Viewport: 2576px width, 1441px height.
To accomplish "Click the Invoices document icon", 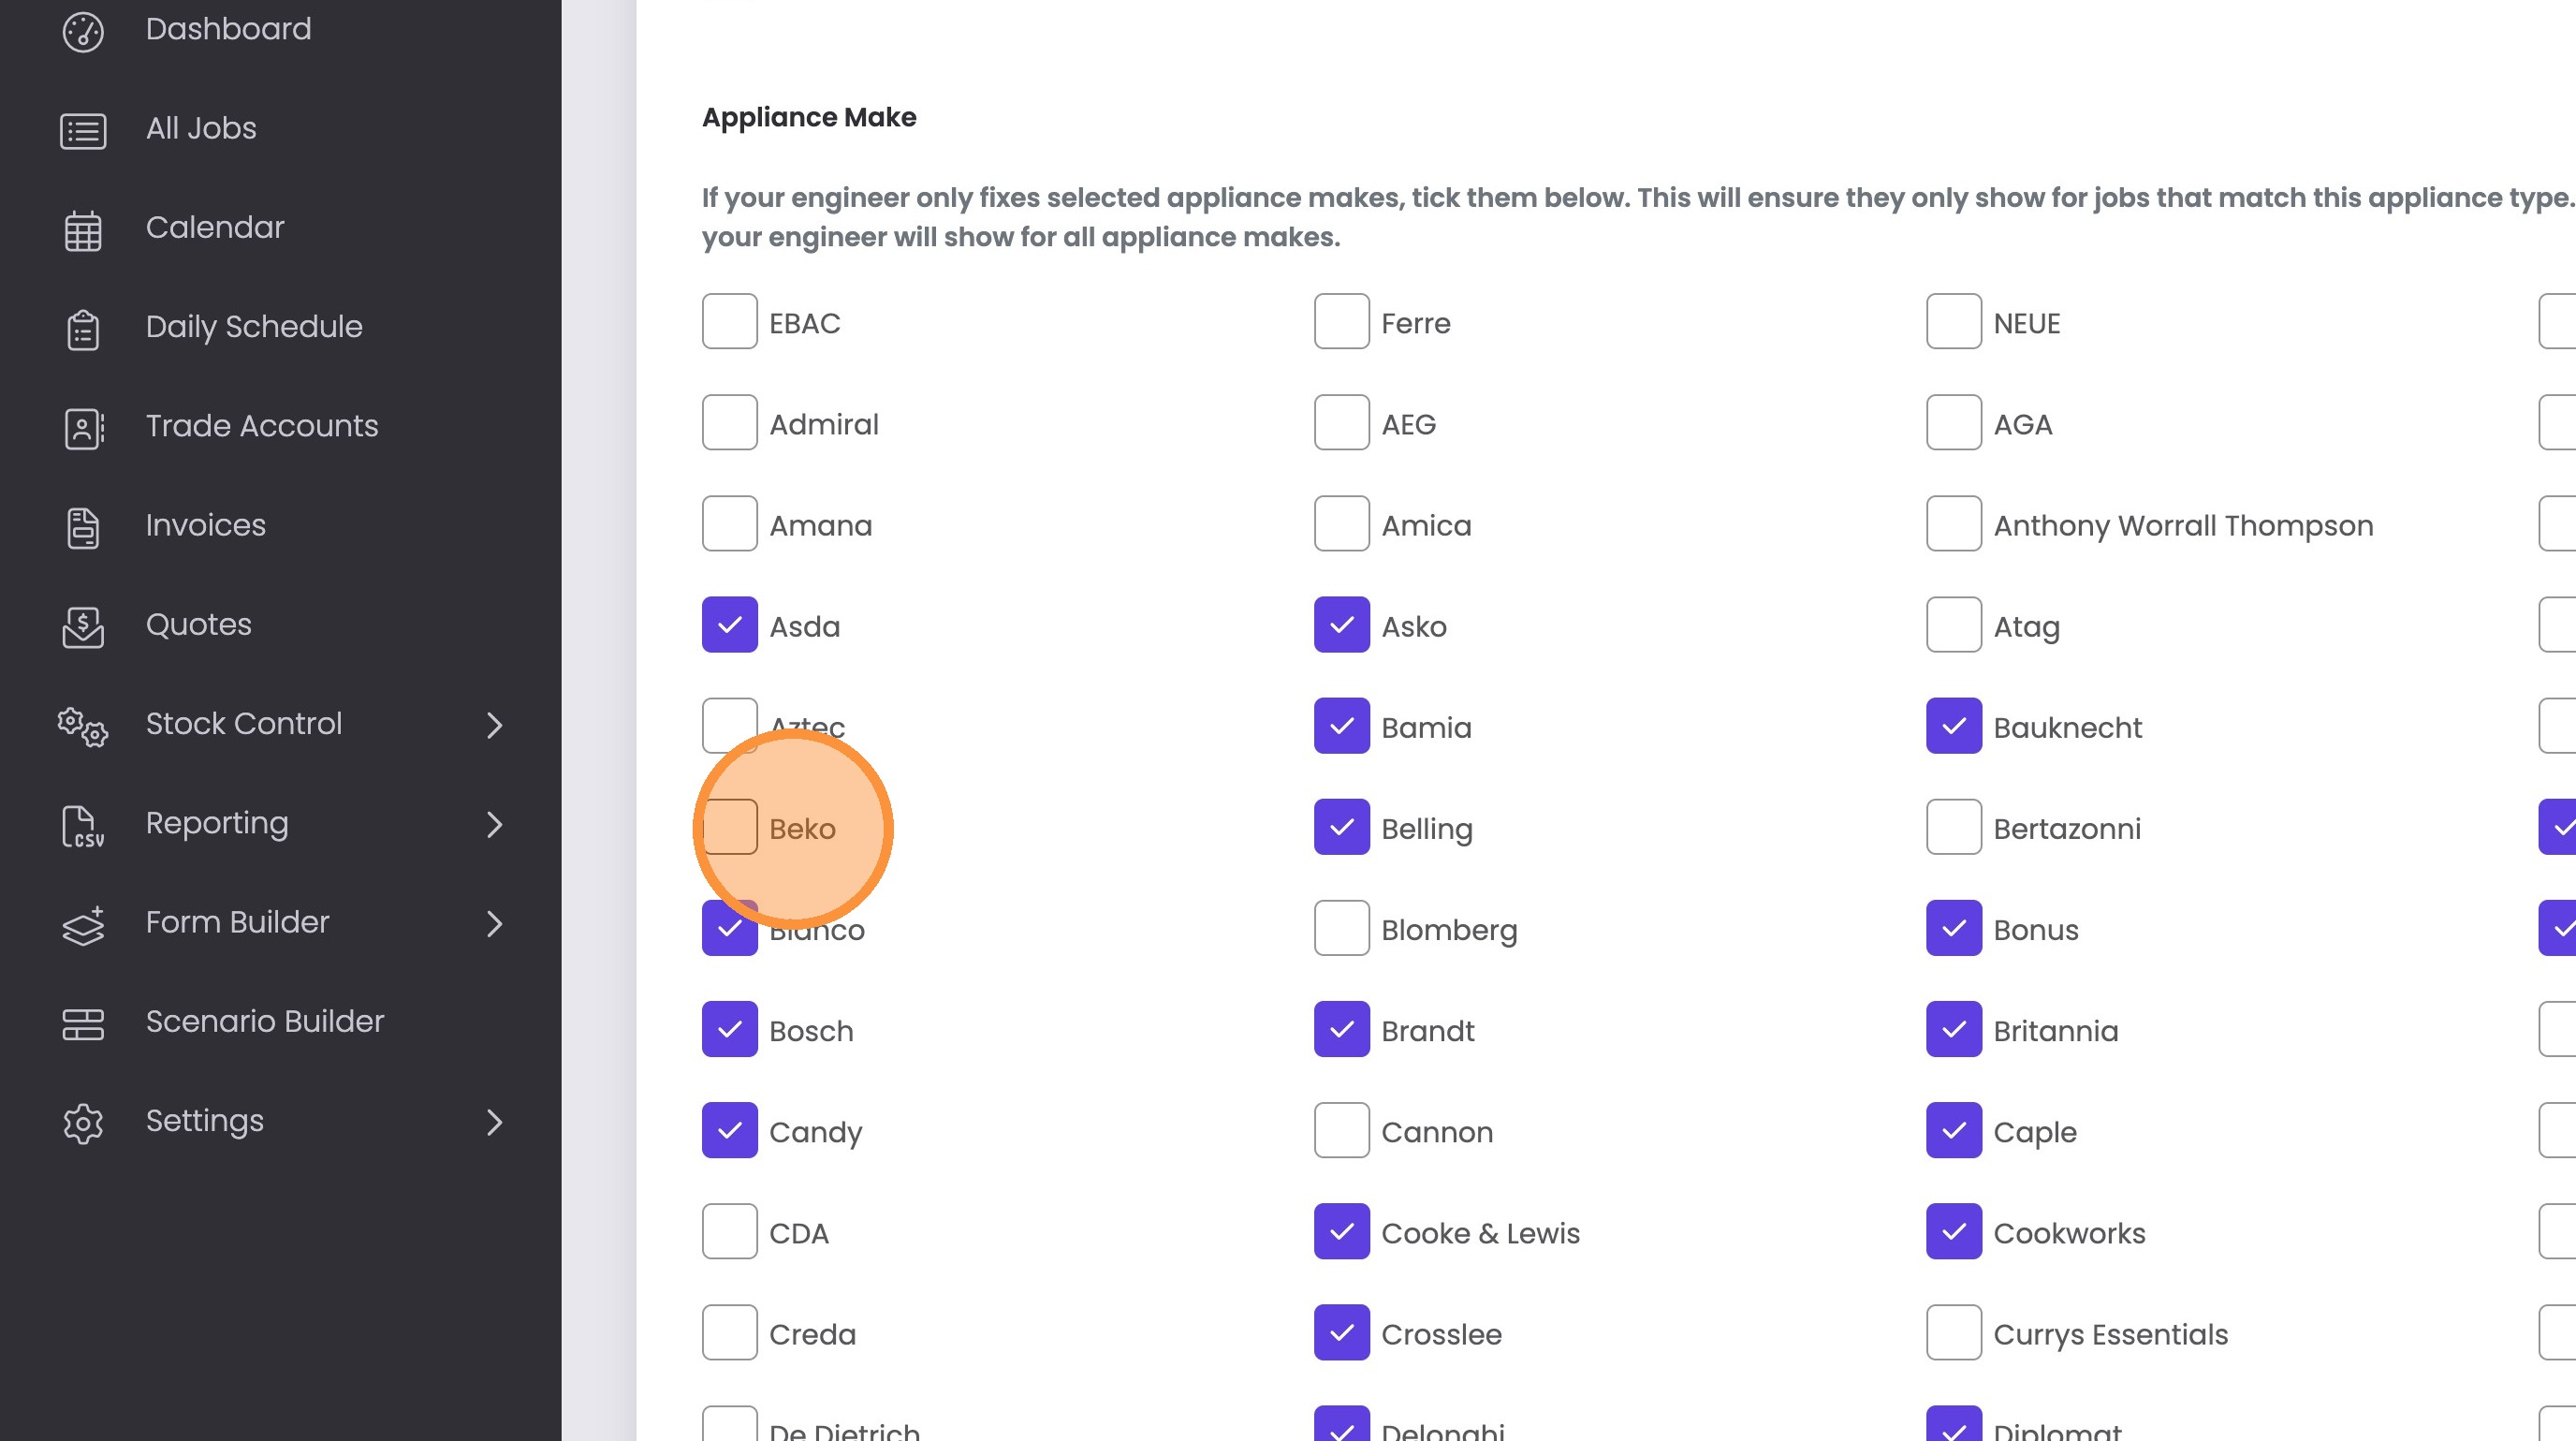I will pos(83,527).
